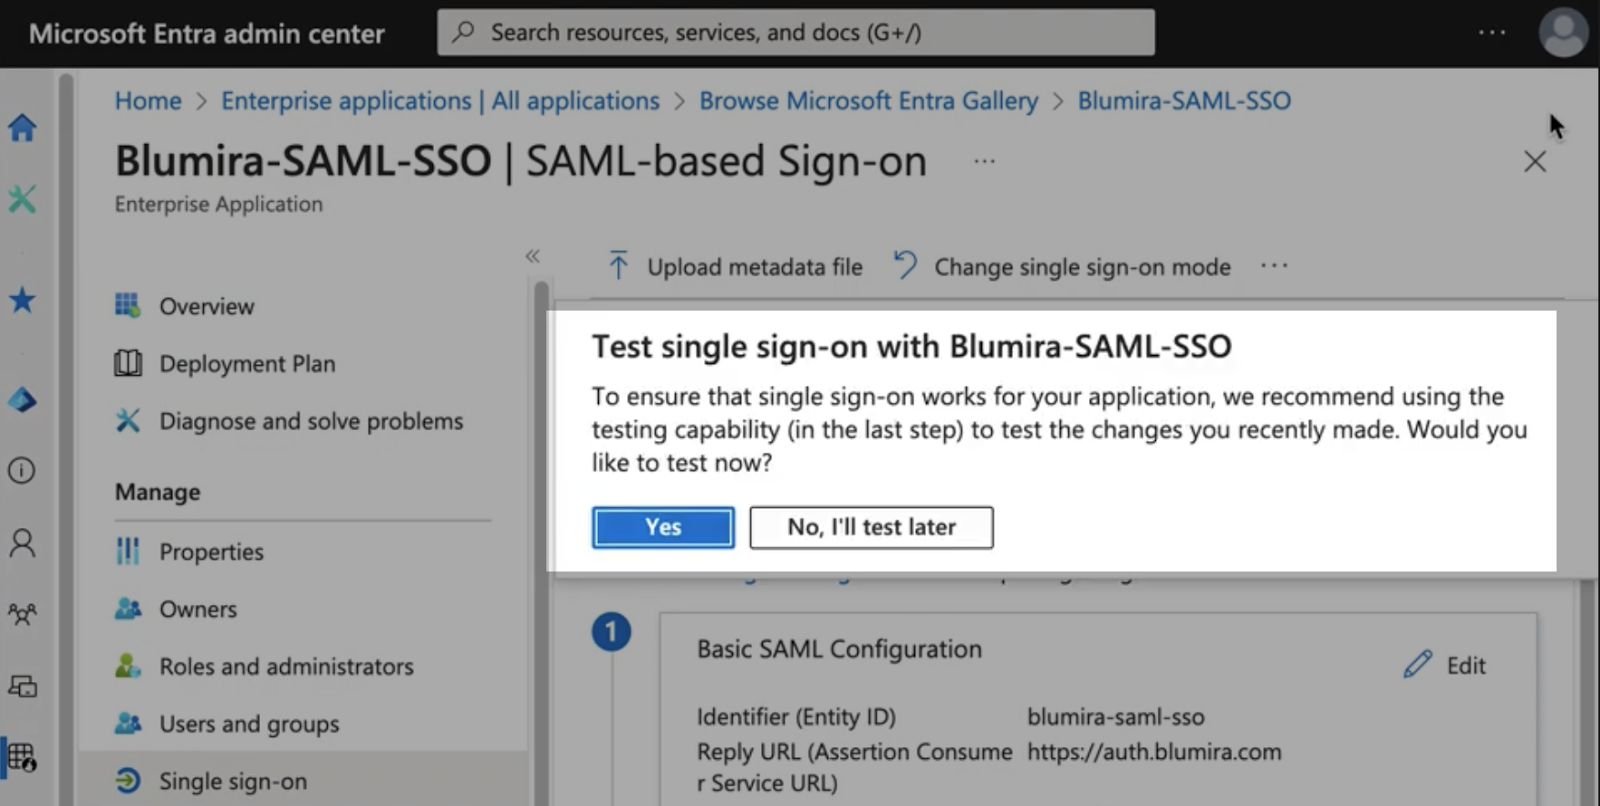Click the https://auth.blumira.com reply URL

point(1154,752)
